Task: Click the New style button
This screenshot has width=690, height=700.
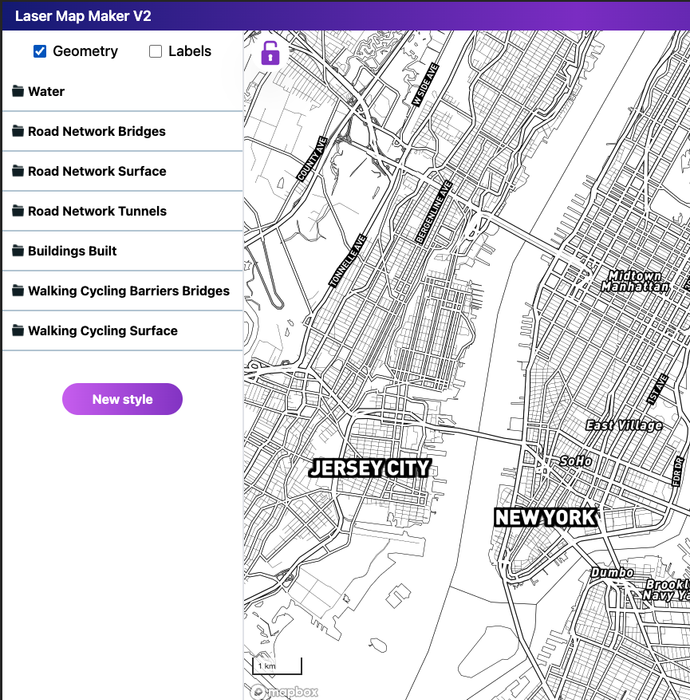Action: click(x=122, y=399)
